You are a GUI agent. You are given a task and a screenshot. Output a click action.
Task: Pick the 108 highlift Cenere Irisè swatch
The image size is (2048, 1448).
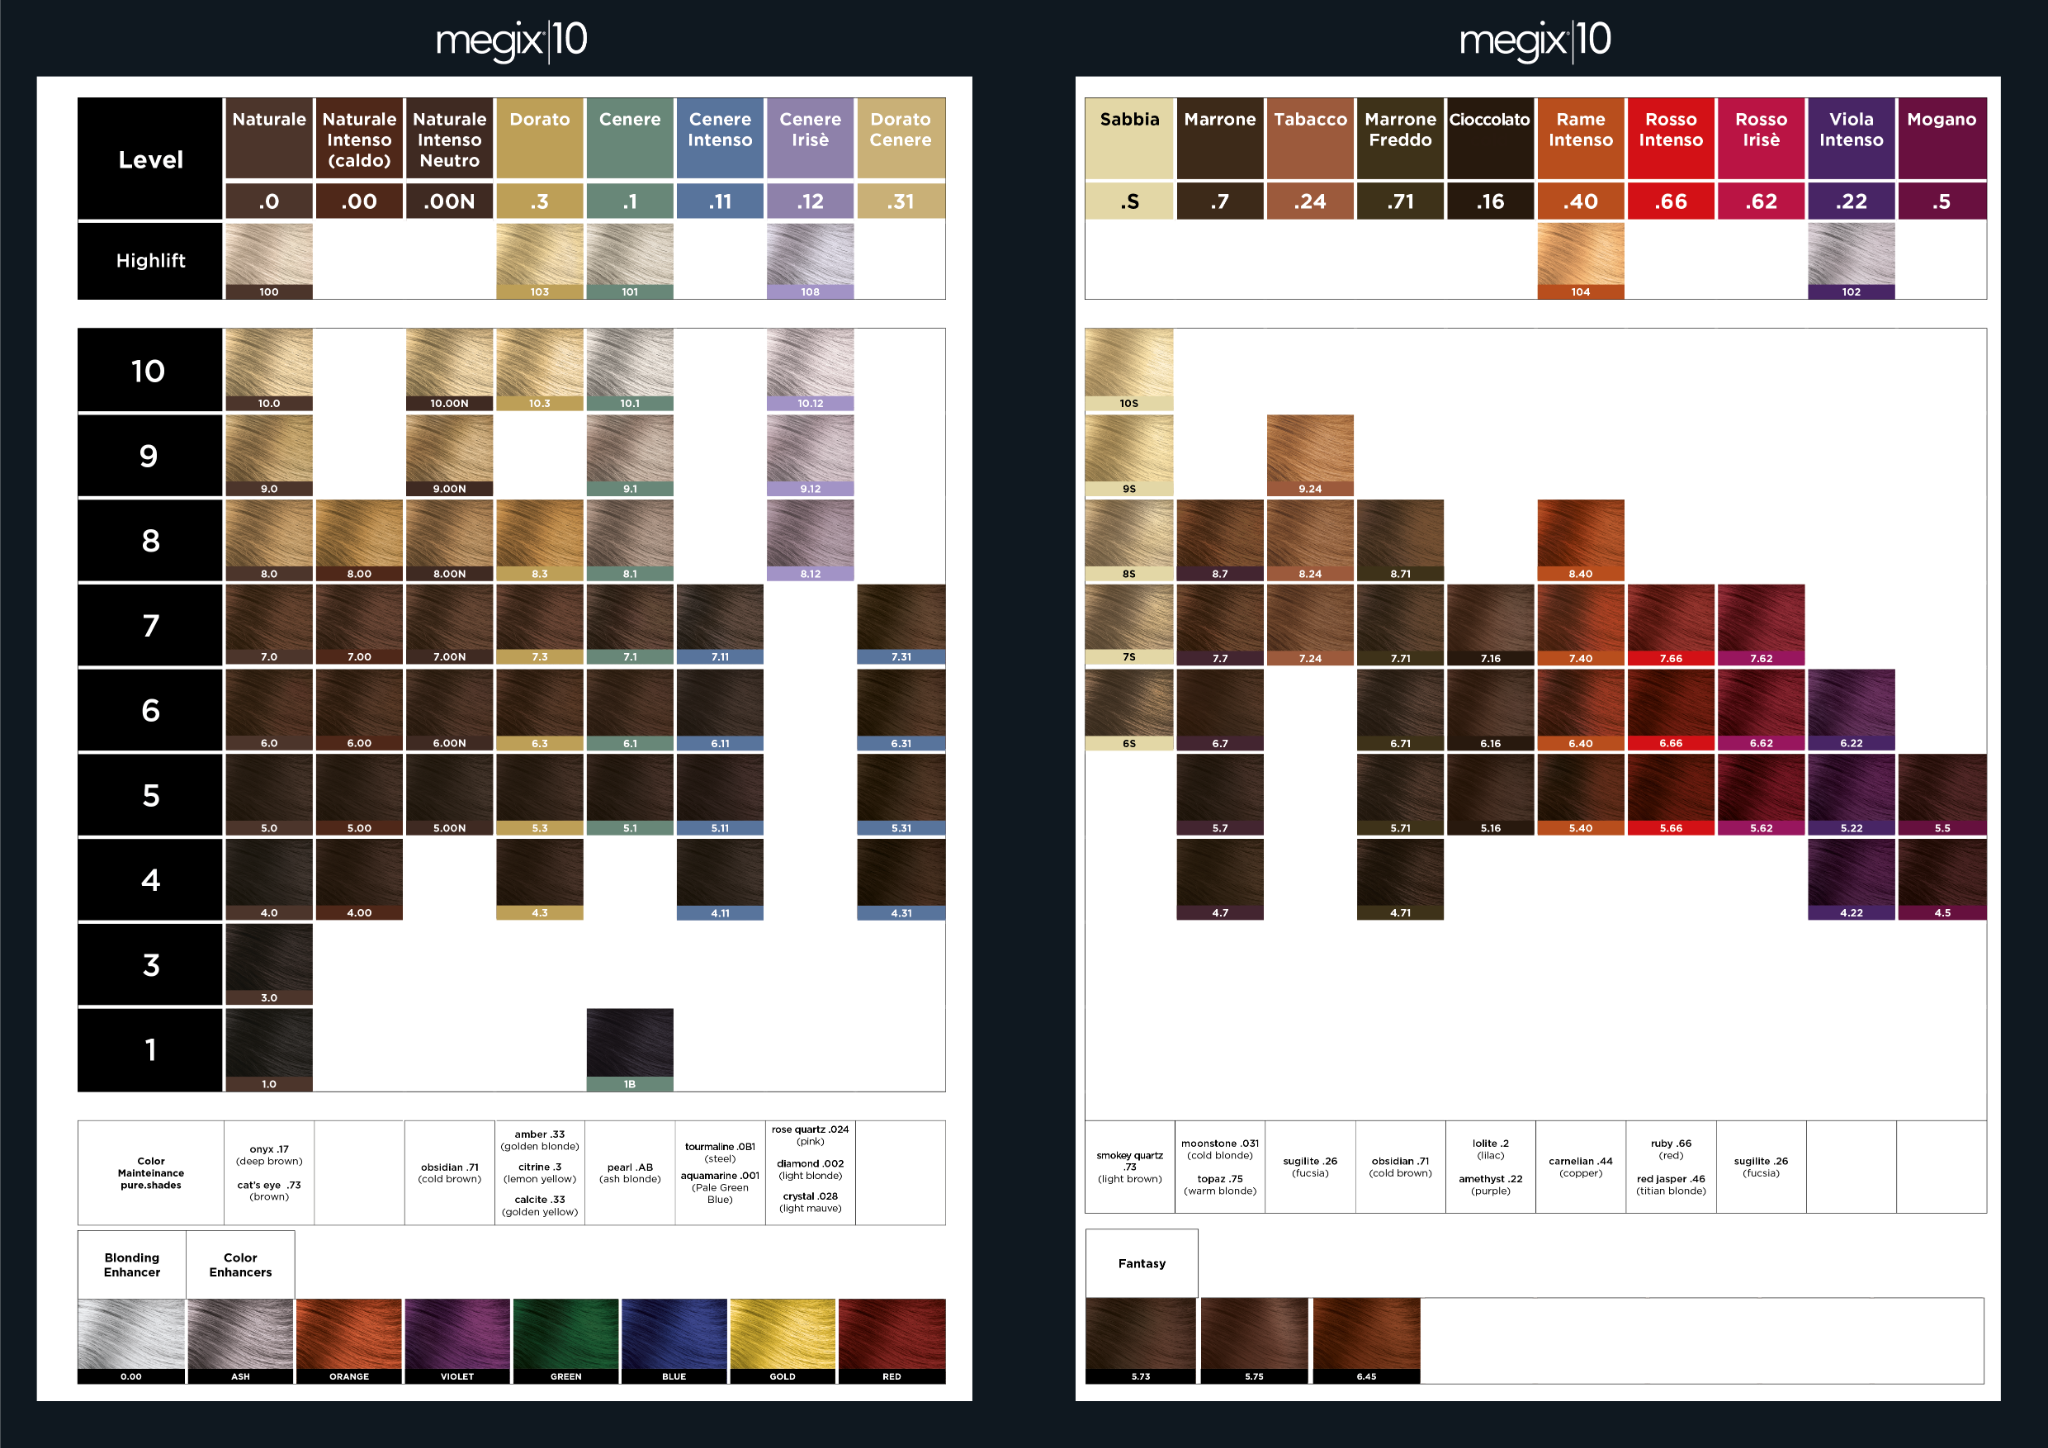[x=810, y=261]
